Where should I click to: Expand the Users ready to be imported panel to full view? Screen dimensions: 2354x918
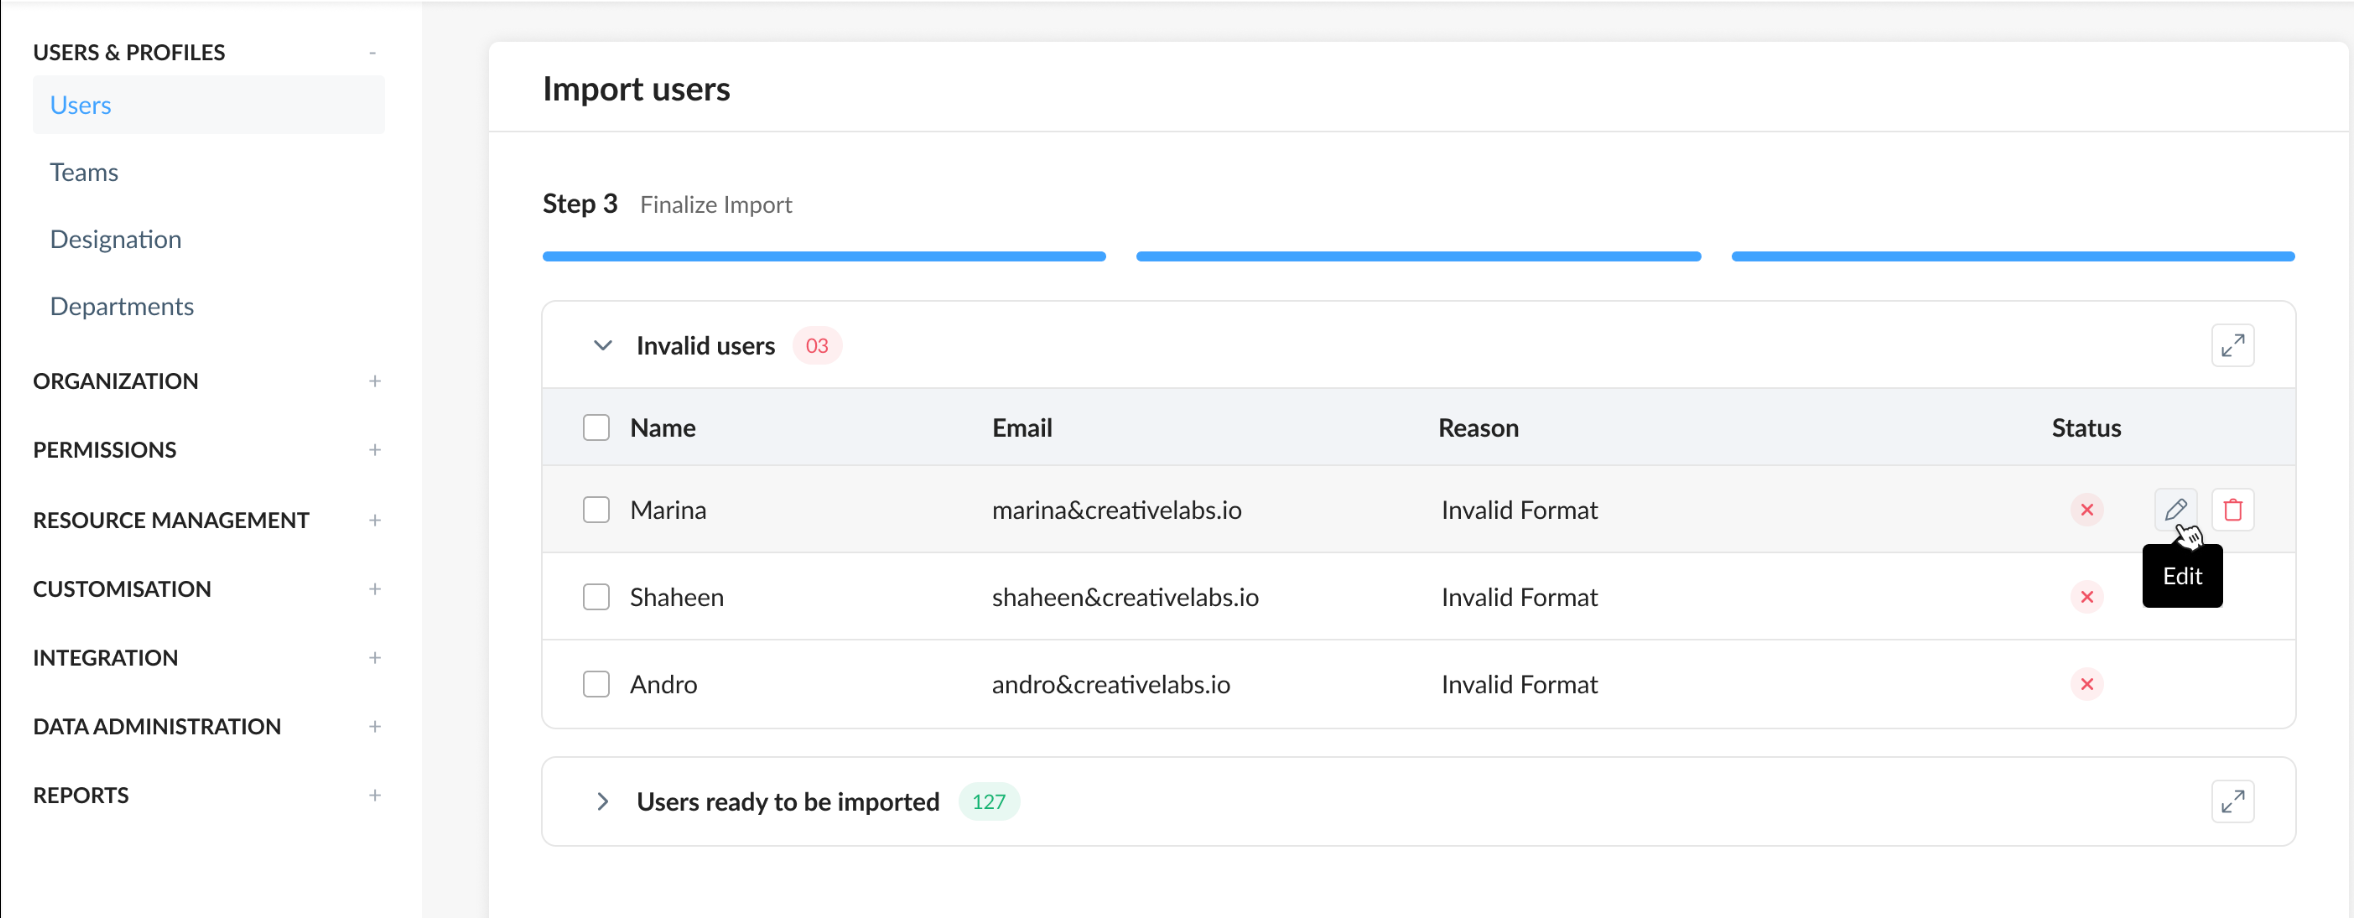[x=2233, y=802]
